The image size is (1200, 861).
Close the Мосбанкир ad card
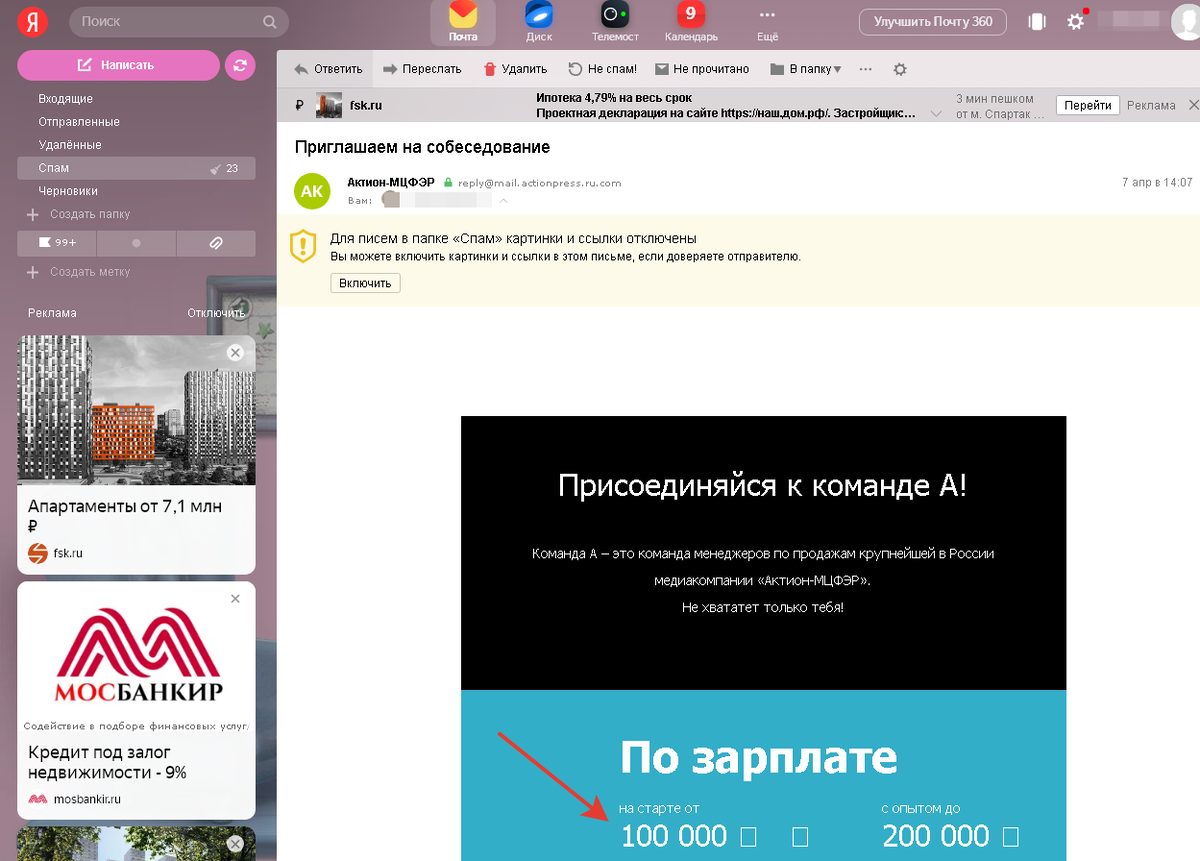click(235, 599)
